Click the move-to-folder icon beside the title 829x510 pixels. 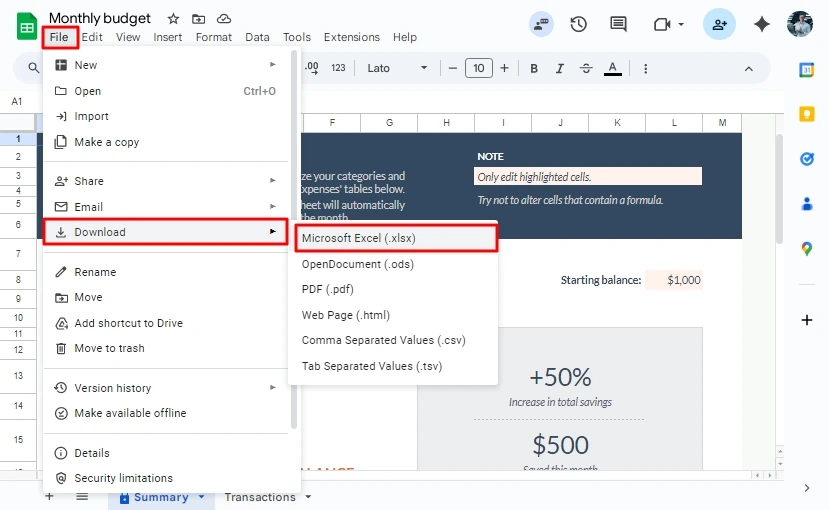pyautogui.click(x=198, y=19)
